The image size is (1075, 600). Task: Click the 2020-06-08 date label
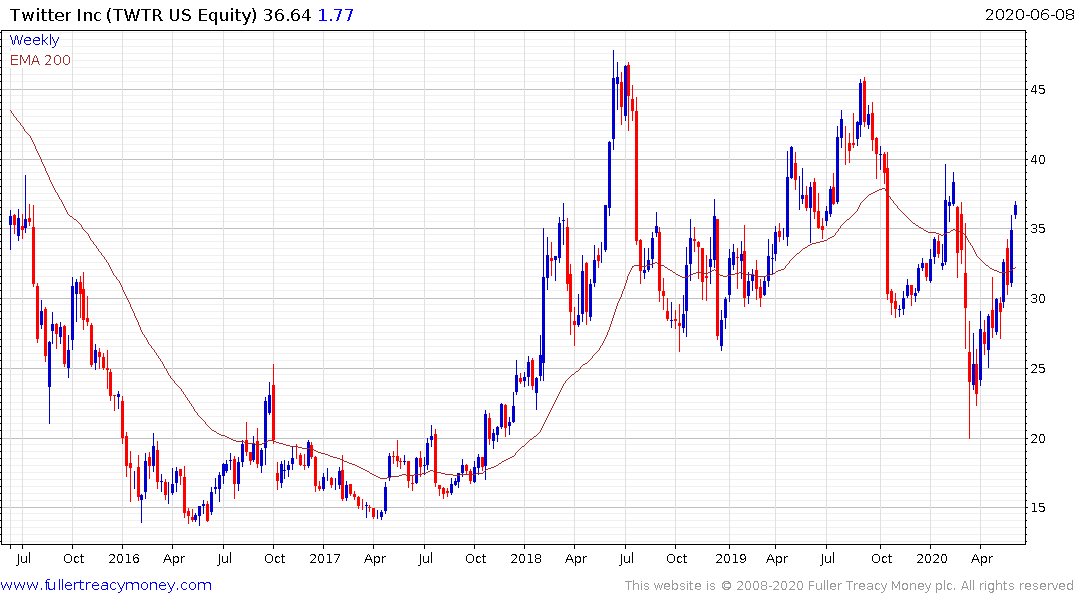tap(1029, 15)
